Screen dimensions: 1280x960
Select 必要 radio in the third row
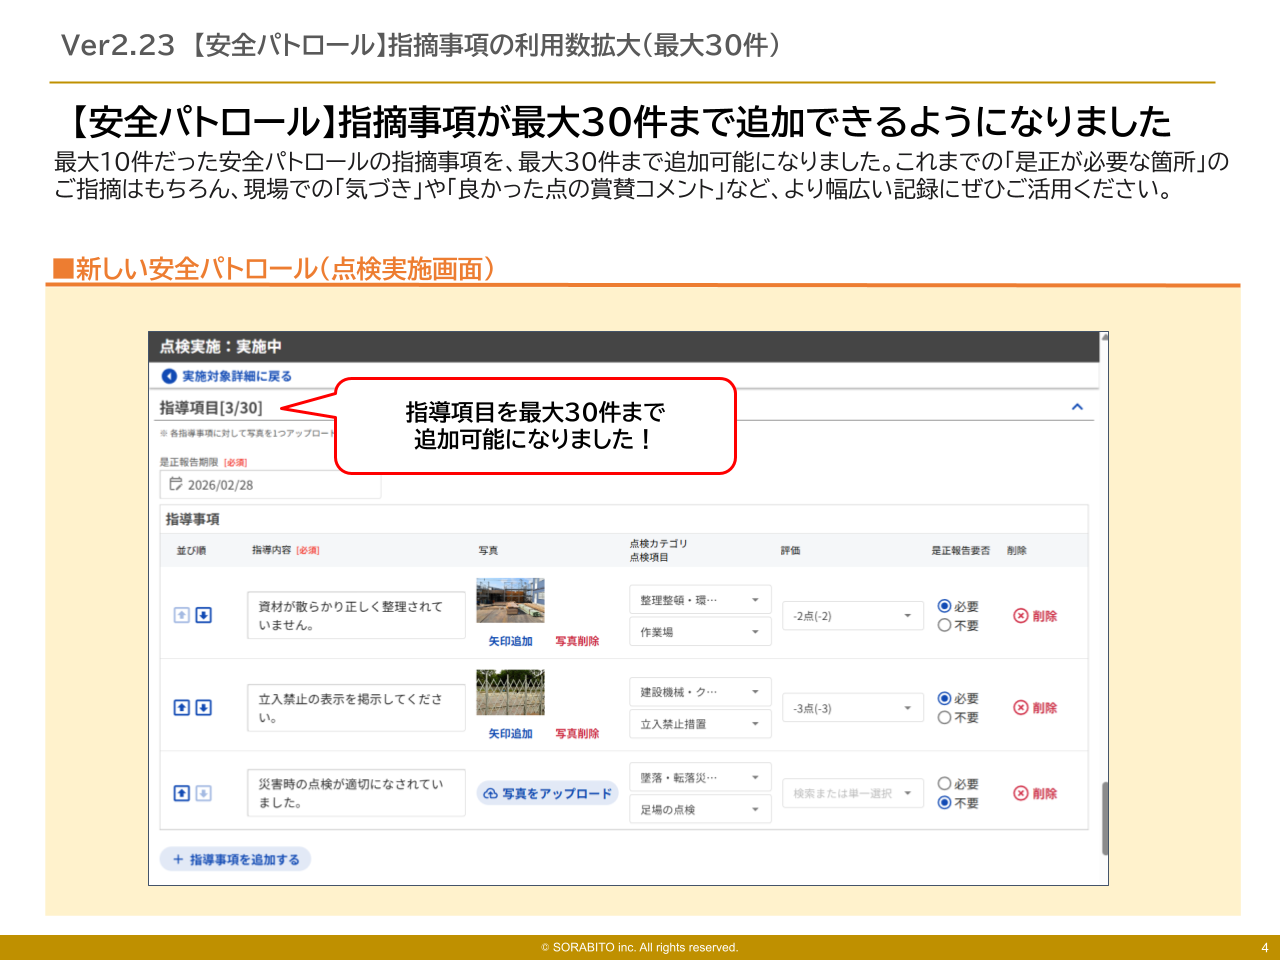point(944,784)
